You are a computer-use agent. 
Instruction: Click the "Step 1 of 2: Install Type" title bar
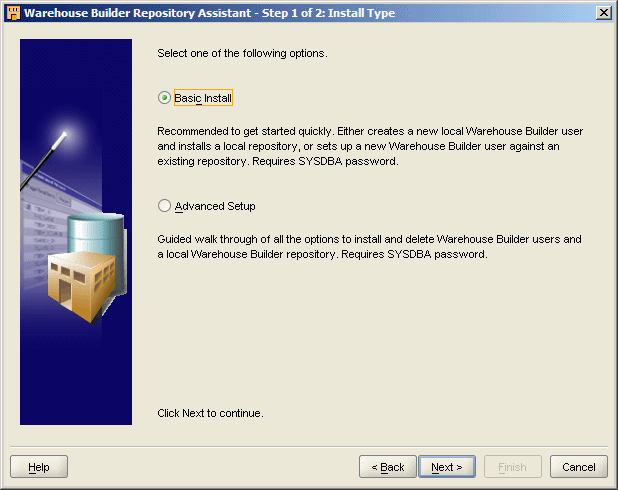(x=328, y=13)
